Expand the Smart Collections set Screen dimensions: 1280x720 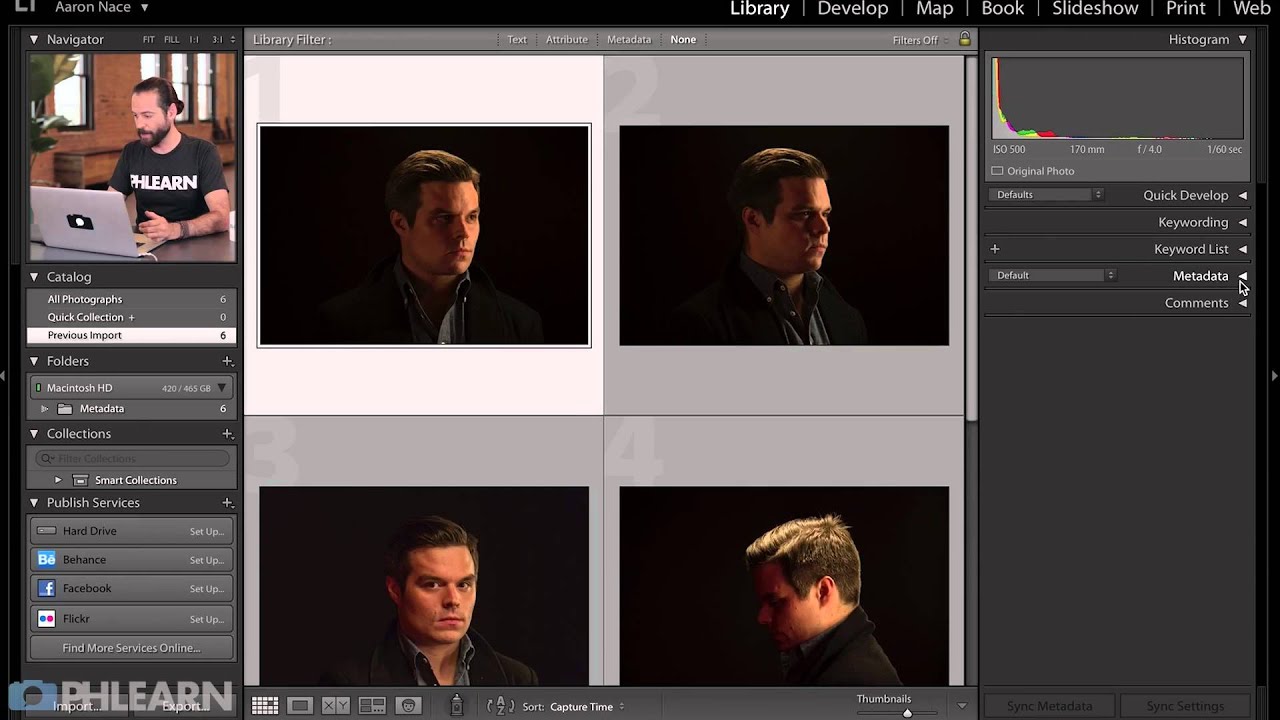pyautogui.click(x=58, y=480)
